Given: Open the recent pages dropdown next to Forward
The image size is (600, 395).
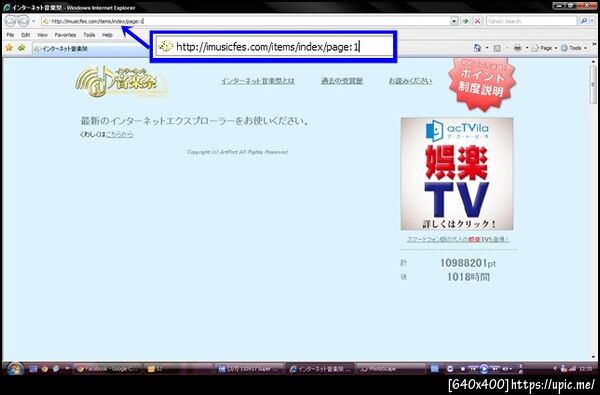Looking at the screenshot, I should click(34, 21).
